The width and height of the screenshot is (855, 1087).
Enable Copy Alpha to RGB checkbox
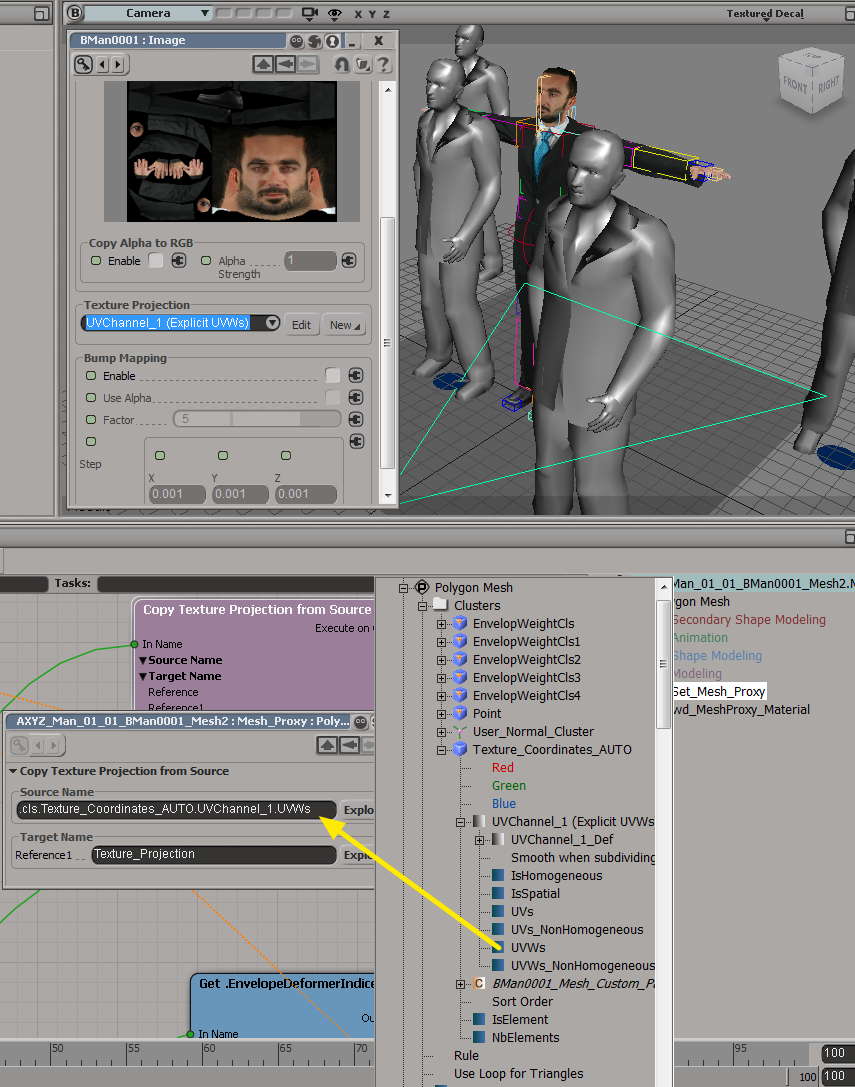(156, 261)
